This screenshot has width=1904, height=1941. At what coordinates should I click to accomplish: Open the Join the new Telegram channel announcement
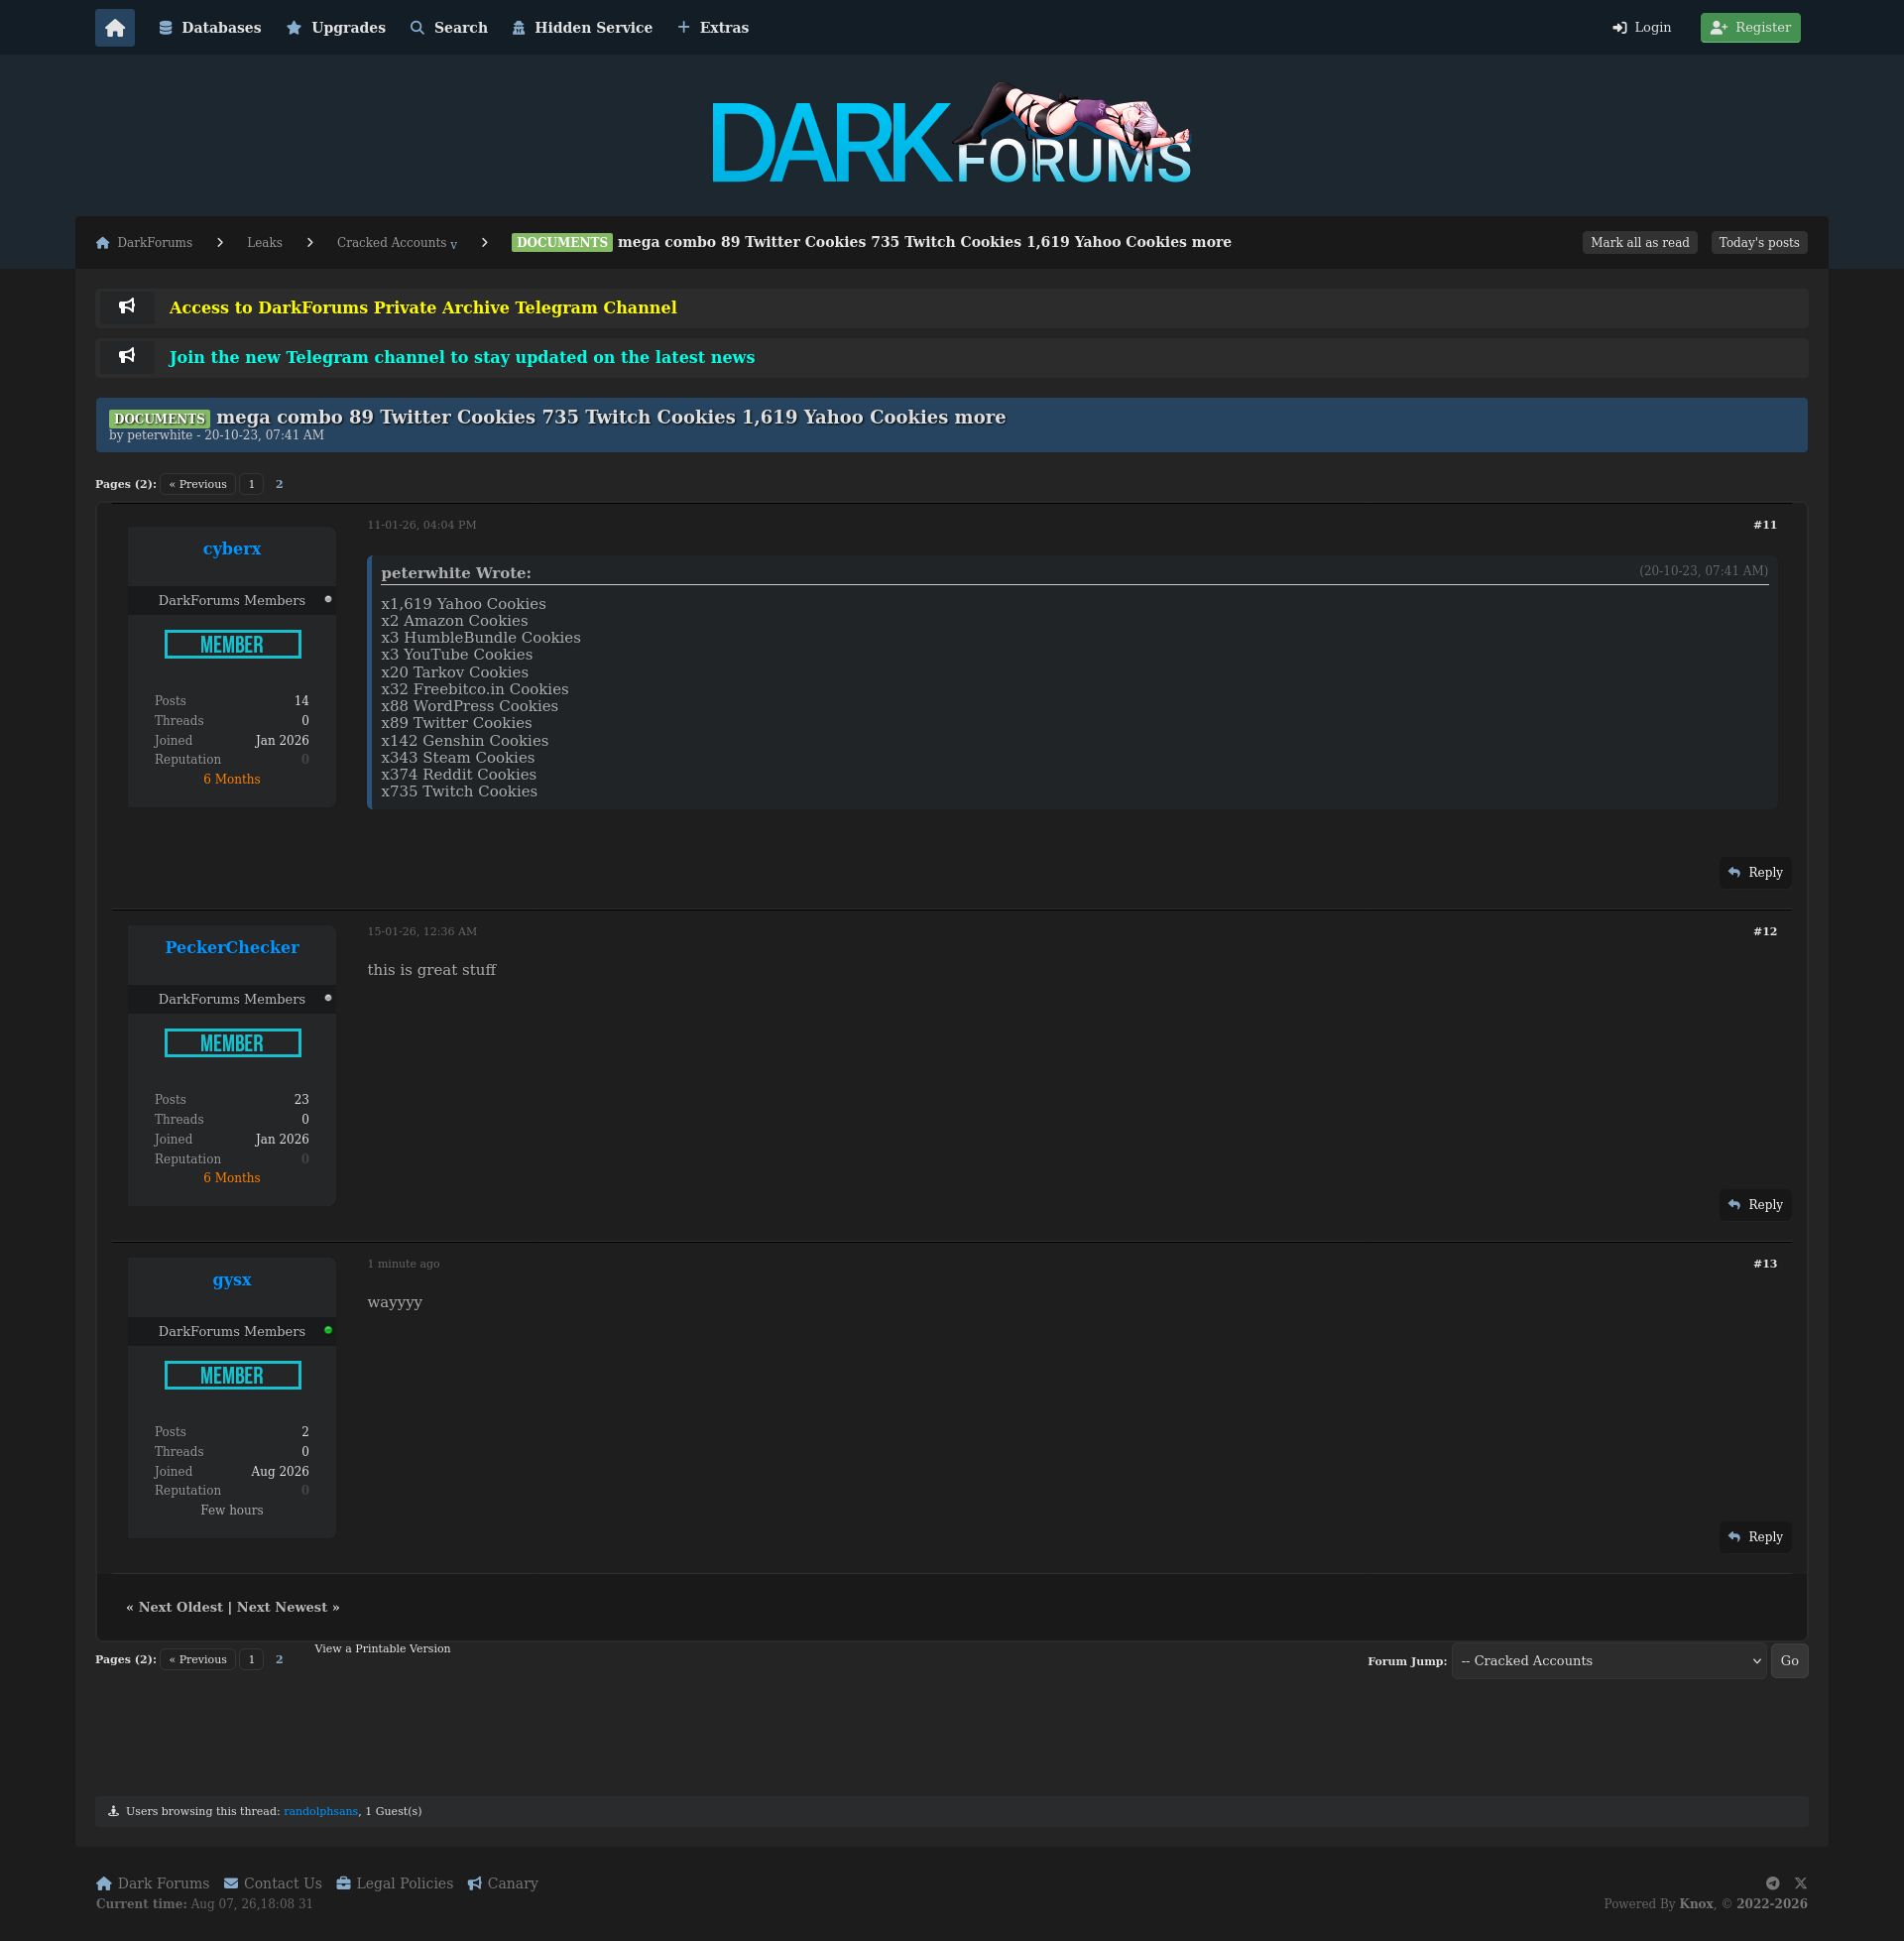tap(462, 358)
